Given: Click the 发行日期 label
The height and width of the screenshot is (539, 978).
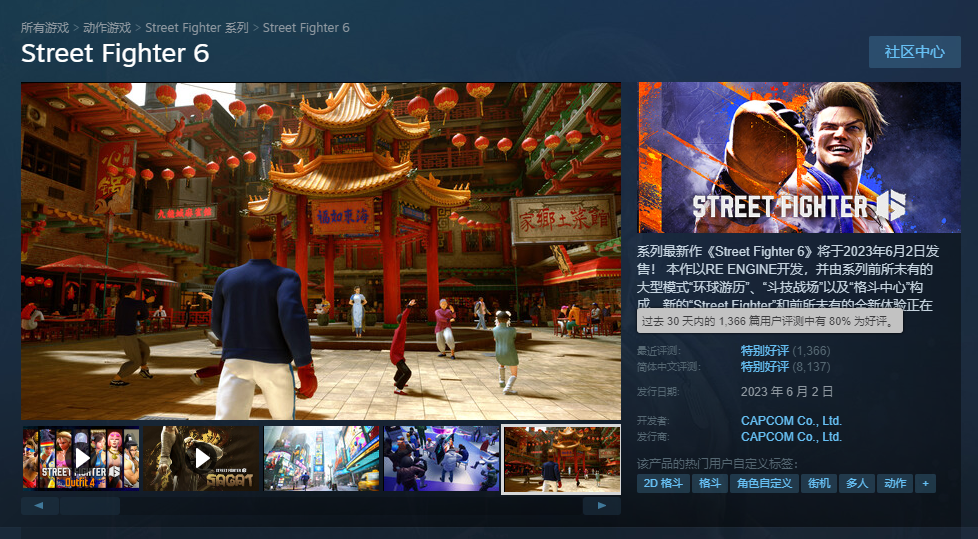Looking at the screenshot, I should click(x=658, y=392).
